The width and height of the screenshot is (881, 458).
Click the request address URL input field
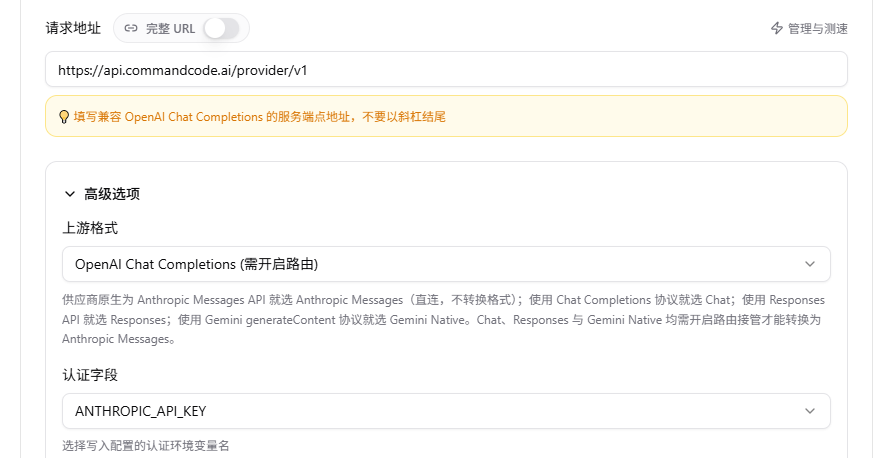pos(446,70)
